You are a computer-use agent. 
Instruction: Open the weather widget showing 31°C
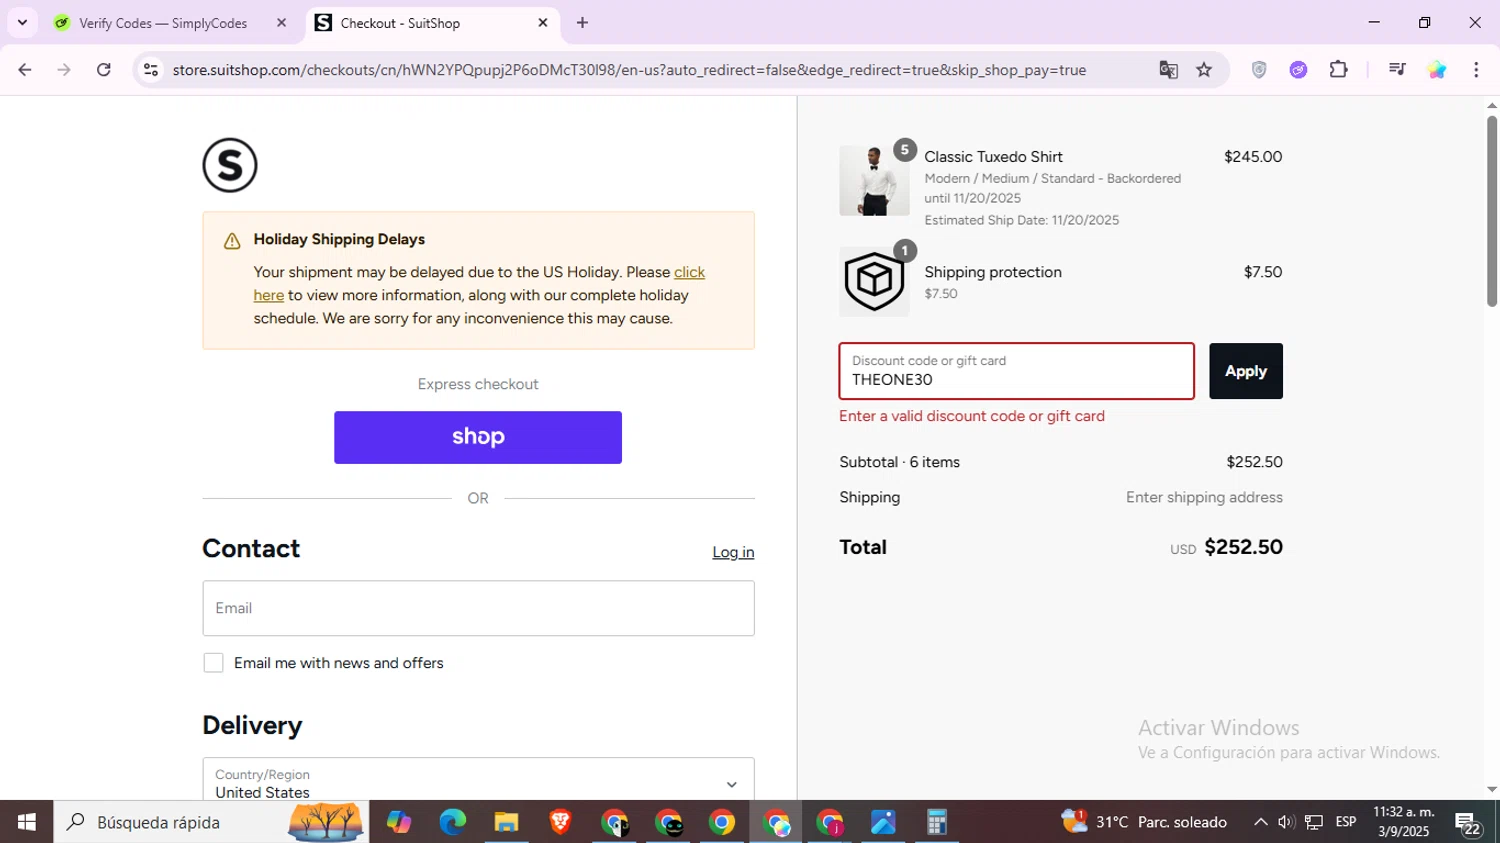coord(1144,822)
